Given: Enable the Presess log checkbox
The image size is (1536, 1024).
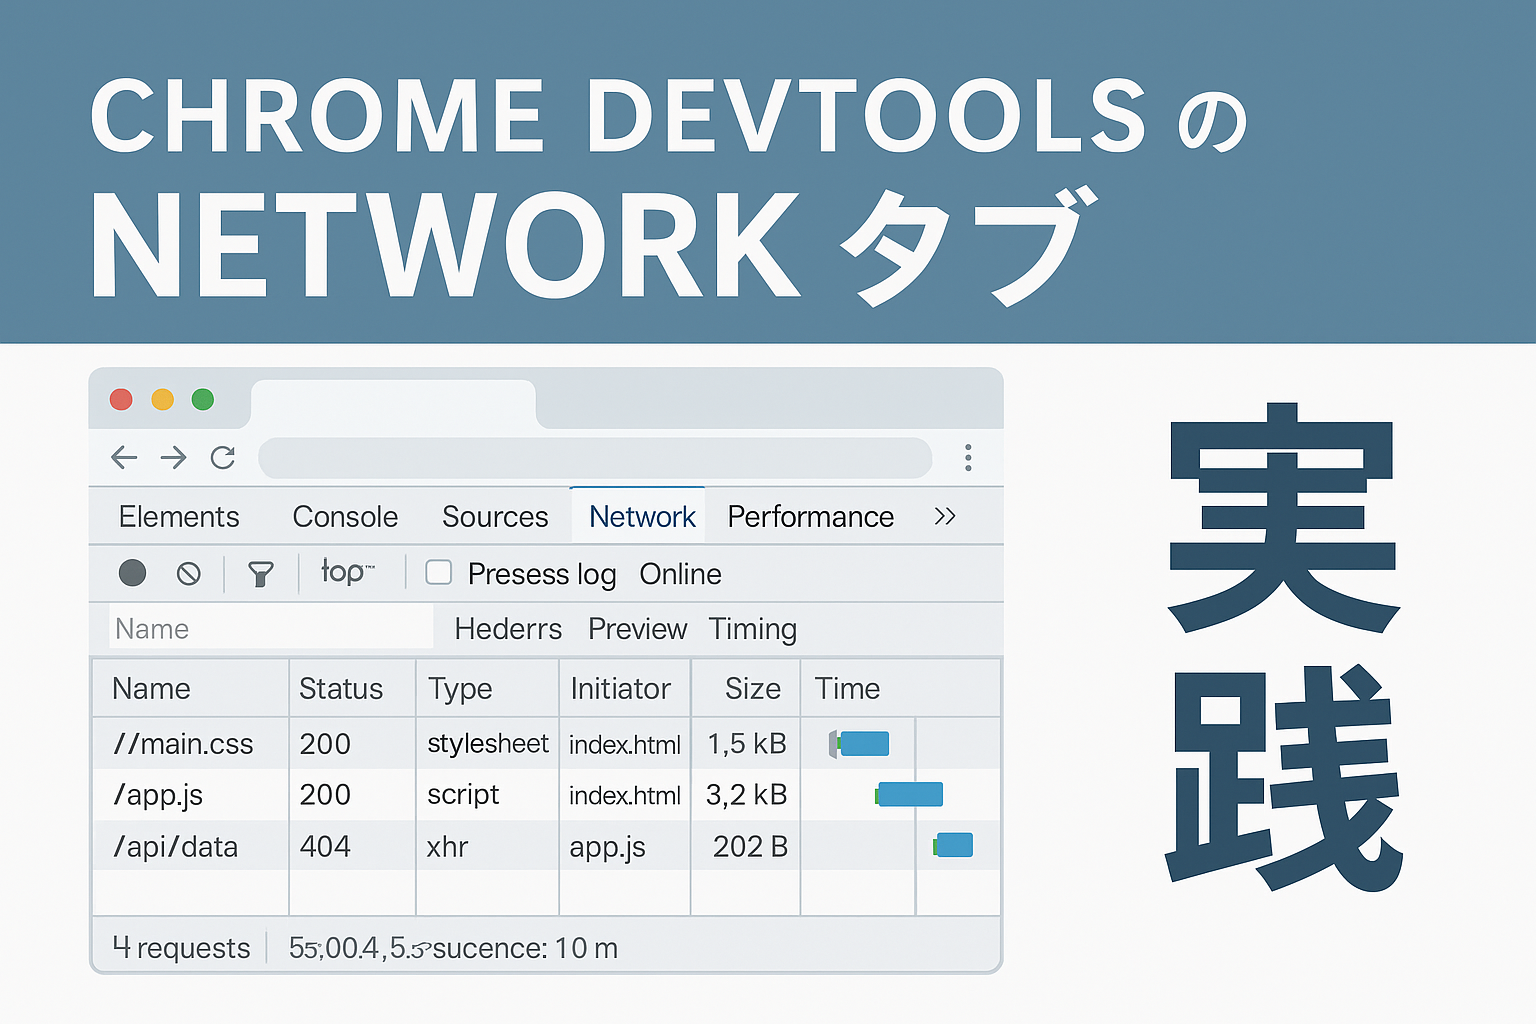Looking at the screenshot, I should 438,572.
